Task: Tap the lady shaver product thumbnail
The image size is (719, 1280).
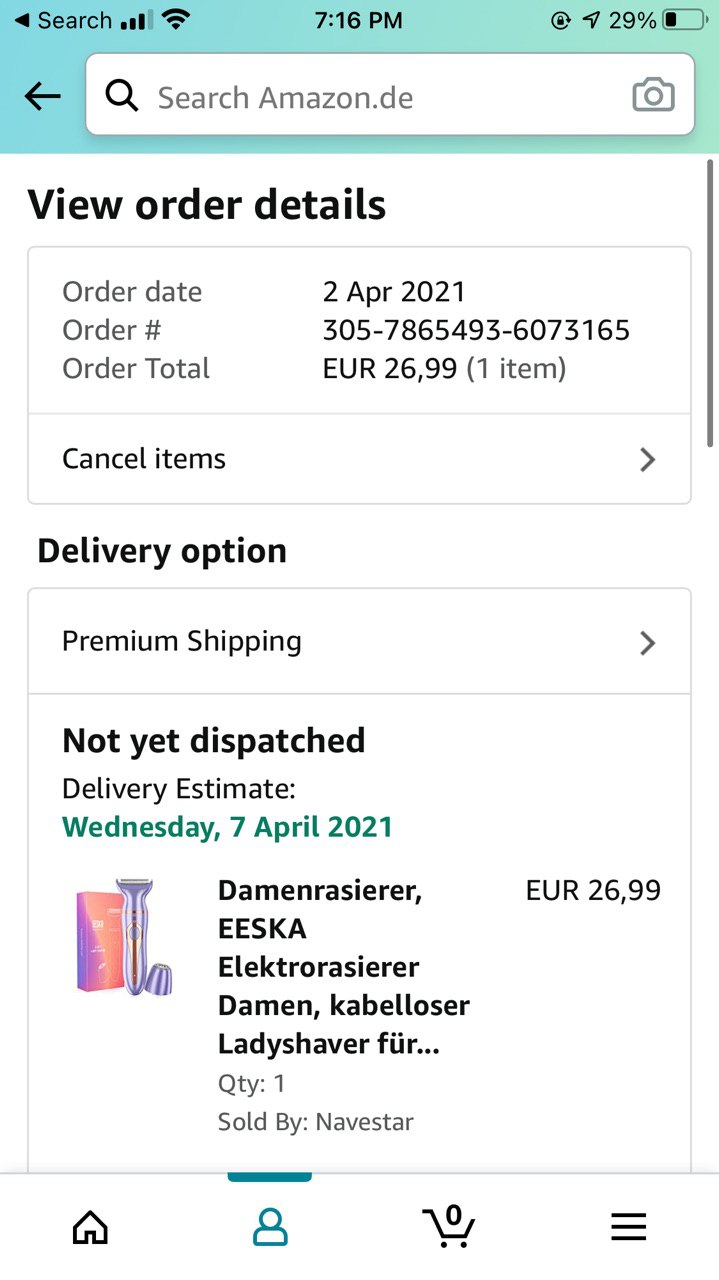Action: (x=125, y=938)
